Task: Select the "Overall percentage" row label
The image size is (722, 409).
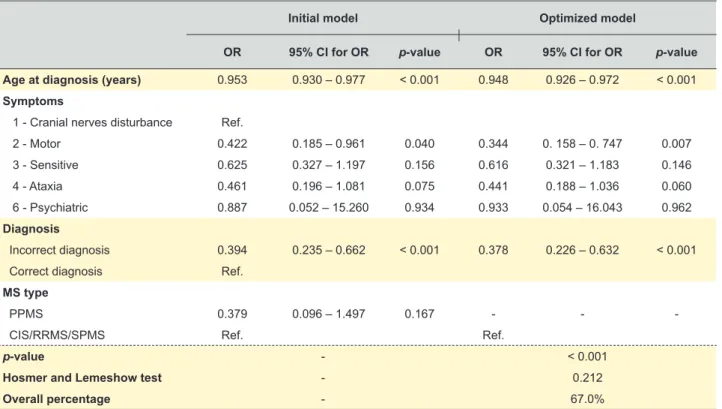Action: pyautogui.click(x=56, y=399)
